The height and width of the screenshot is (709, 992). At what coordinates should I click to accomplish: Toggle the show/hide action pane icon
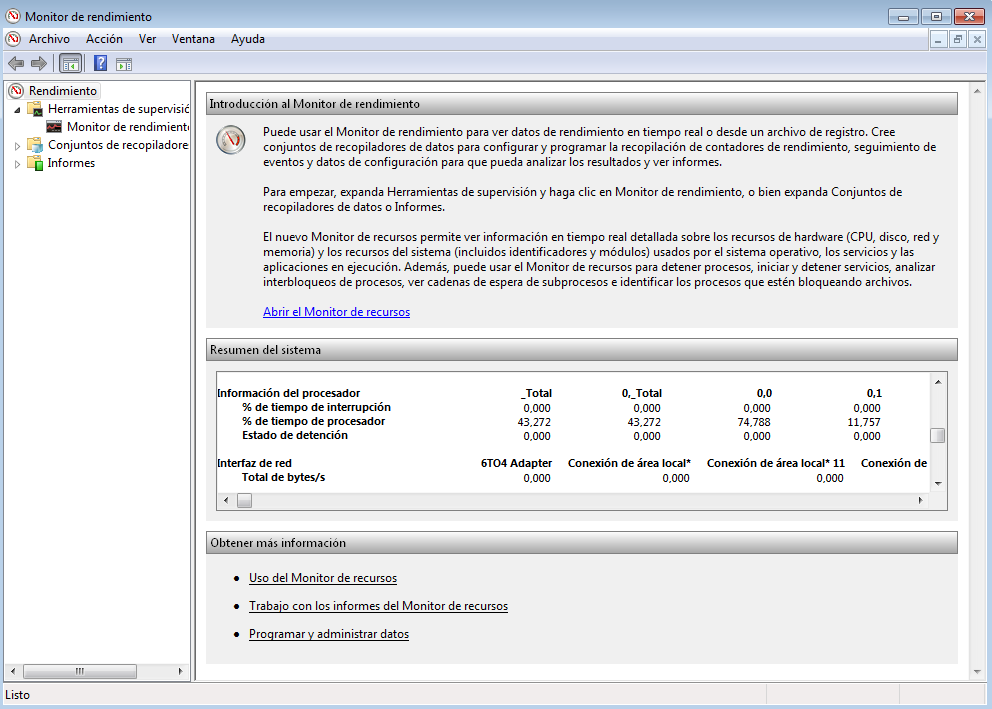[124, 64]
